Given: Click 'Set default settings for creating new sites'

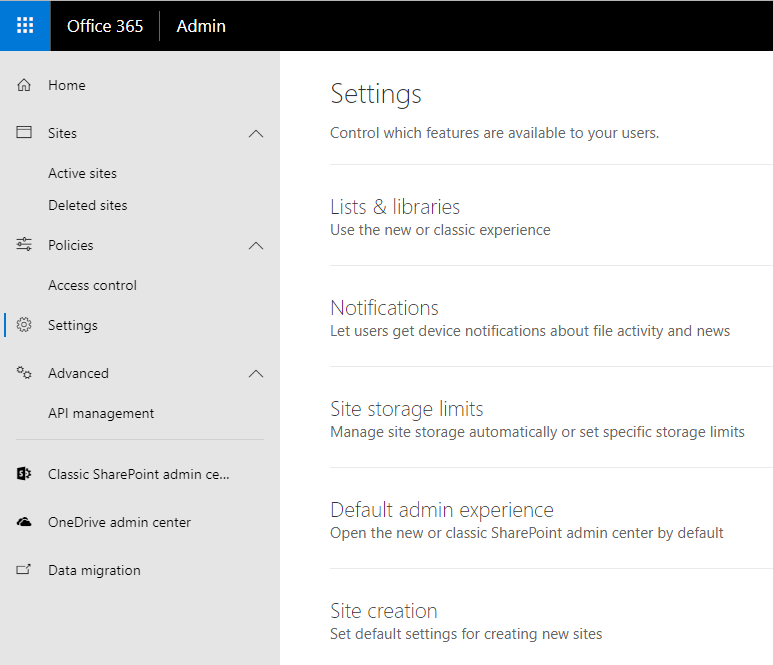Looking at the screenshot, I should tap(466, 634).
